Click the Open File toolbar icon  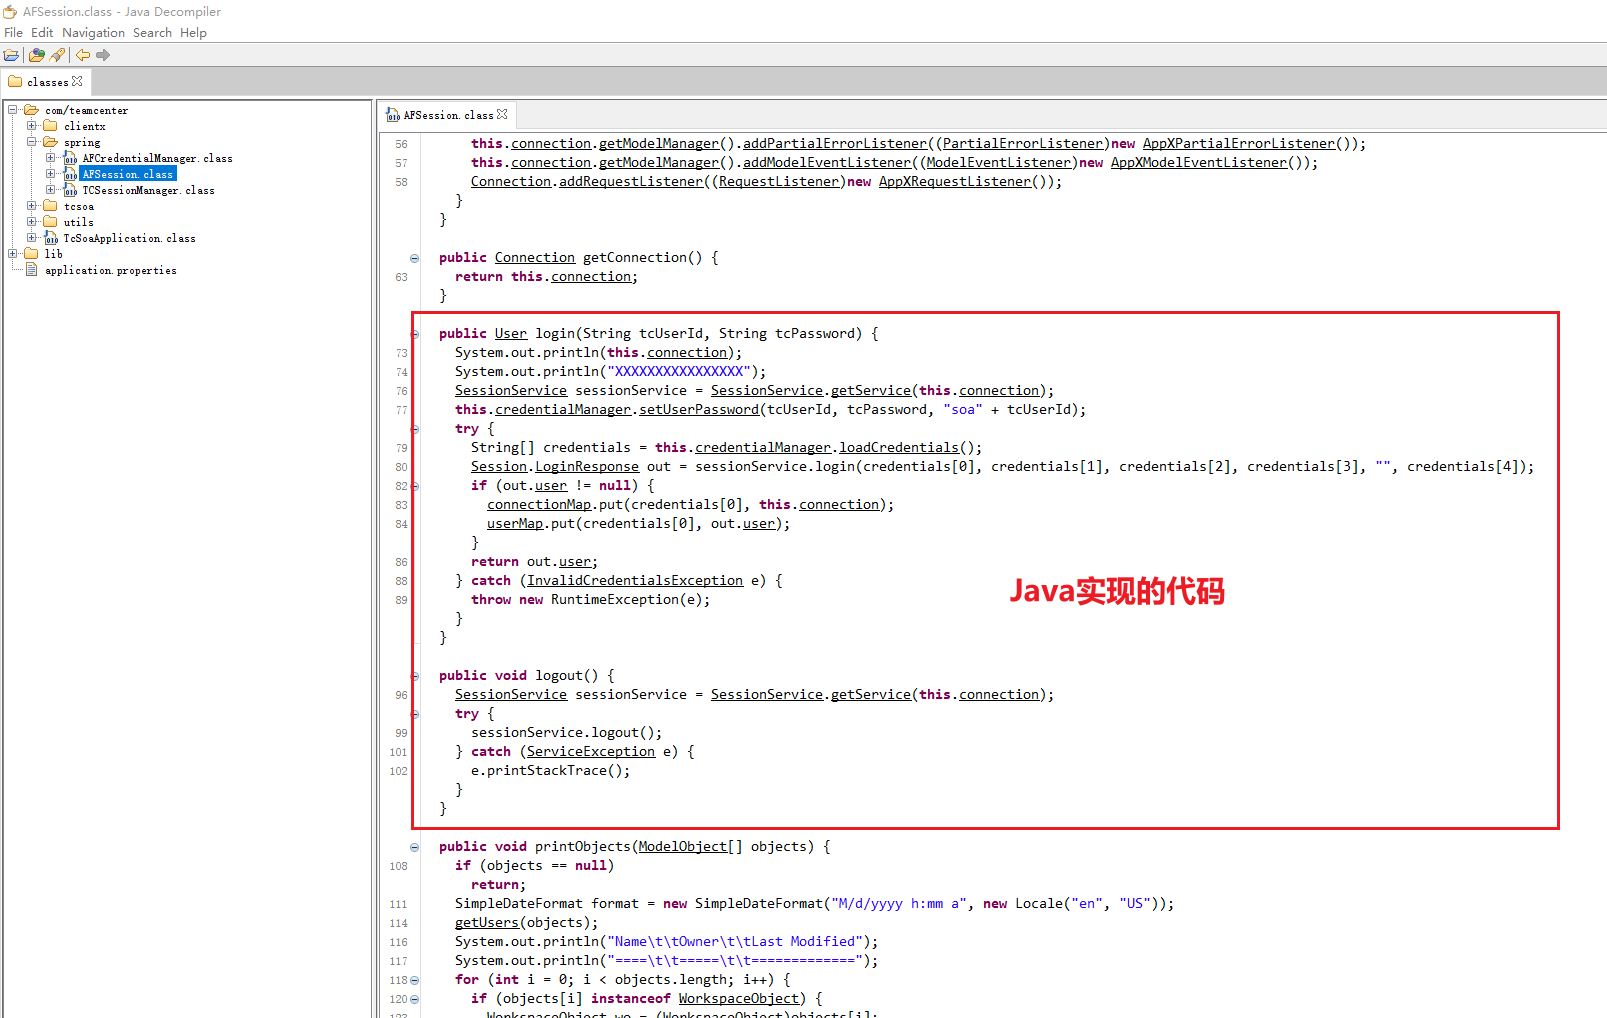(11, 55)
